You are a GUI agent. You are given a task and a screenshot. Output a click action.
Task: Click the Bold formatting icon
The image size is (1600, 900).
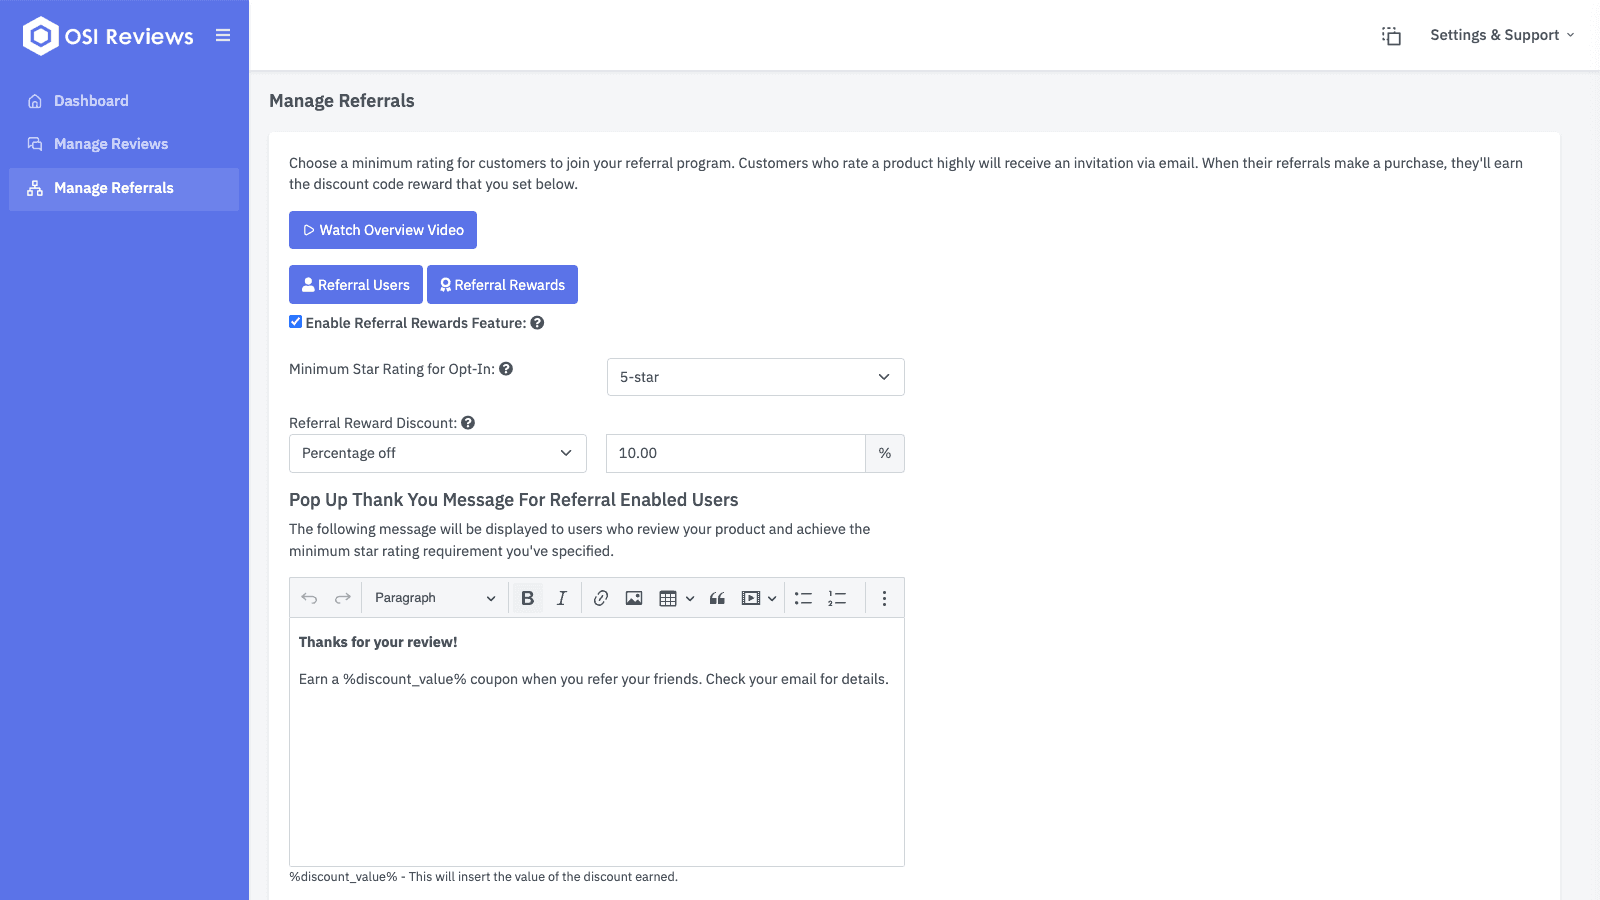click(527, 598)
